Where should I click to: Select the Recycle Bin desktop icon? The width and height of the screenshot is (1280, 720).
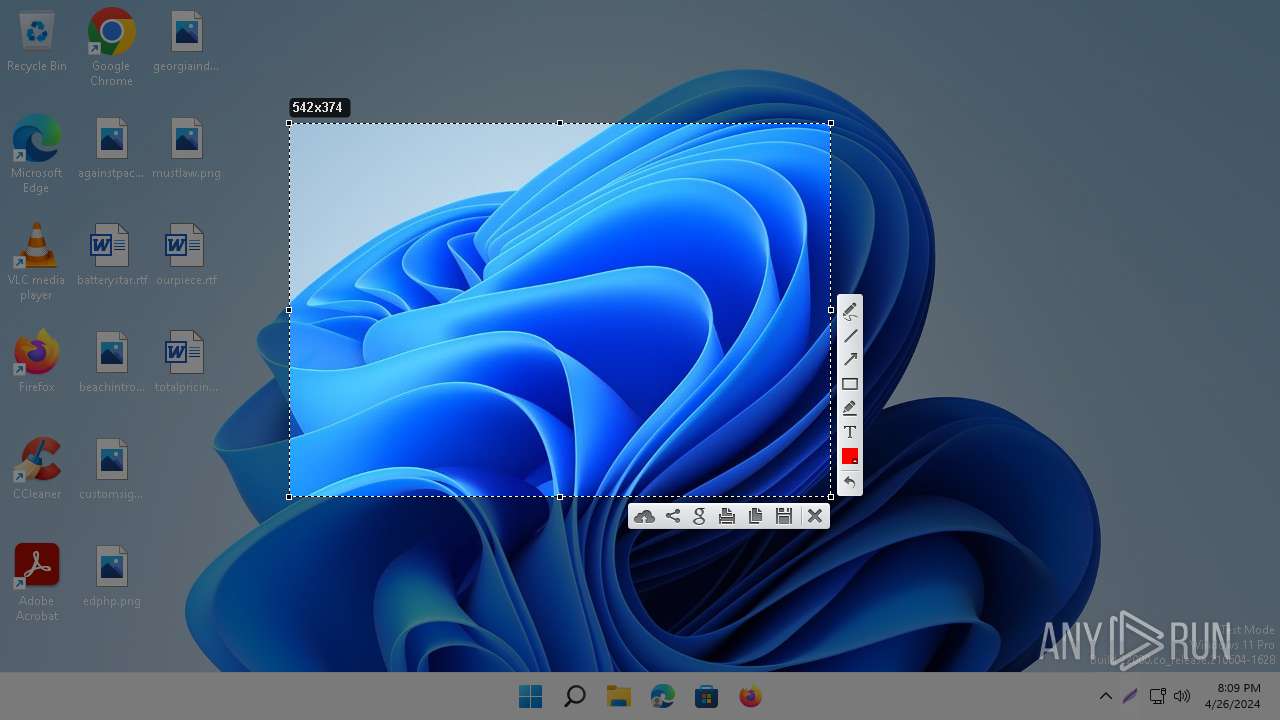[37, 42]
